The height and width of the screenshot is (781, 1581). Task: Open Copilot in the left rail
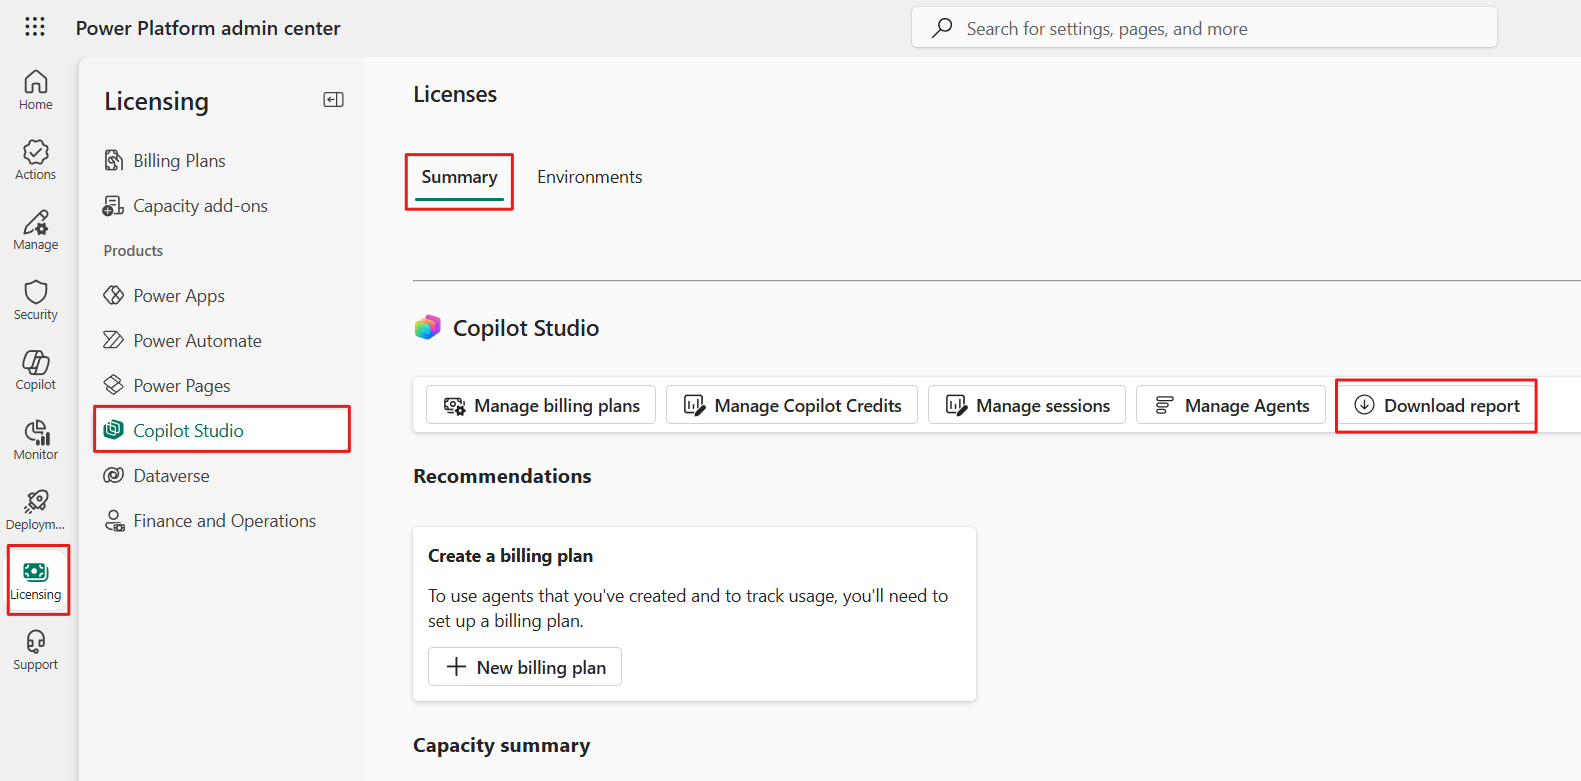click(x=36, y=370)
